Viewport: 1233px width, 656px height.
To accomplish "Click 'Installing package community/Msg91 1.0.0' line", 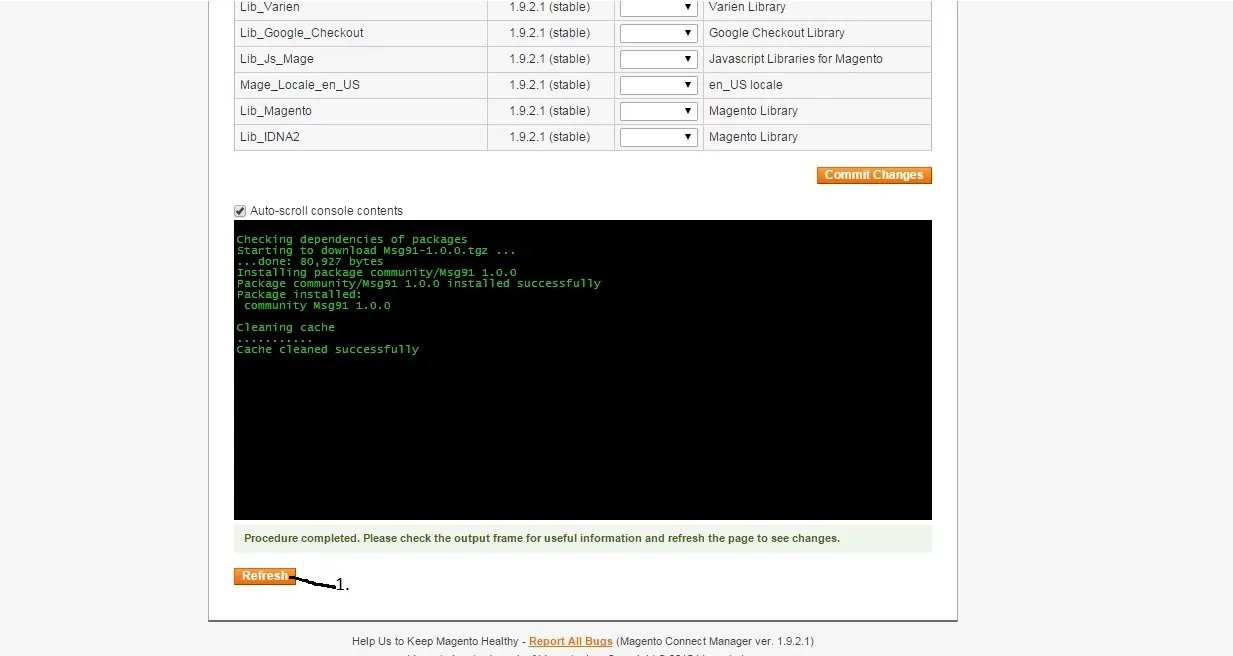I will 376,273.
